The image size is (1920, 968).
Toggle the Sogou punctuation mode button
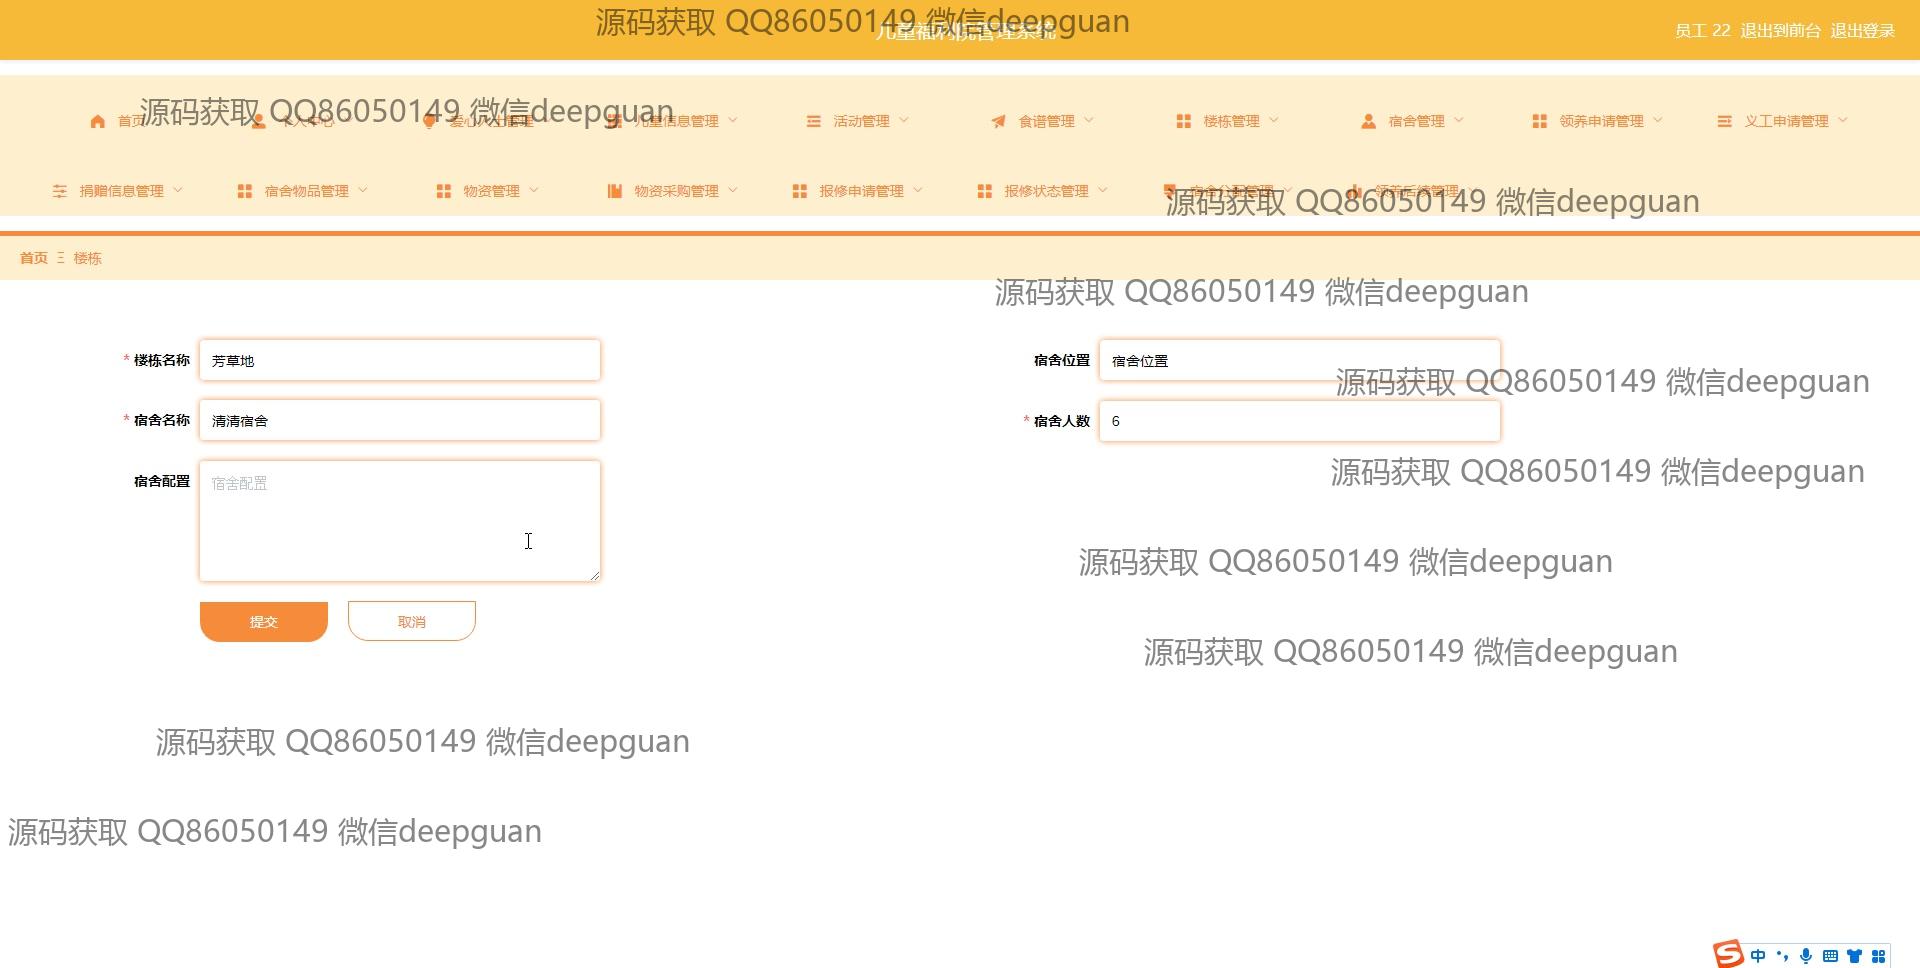pyautogui.click(x=1782, y=956)
